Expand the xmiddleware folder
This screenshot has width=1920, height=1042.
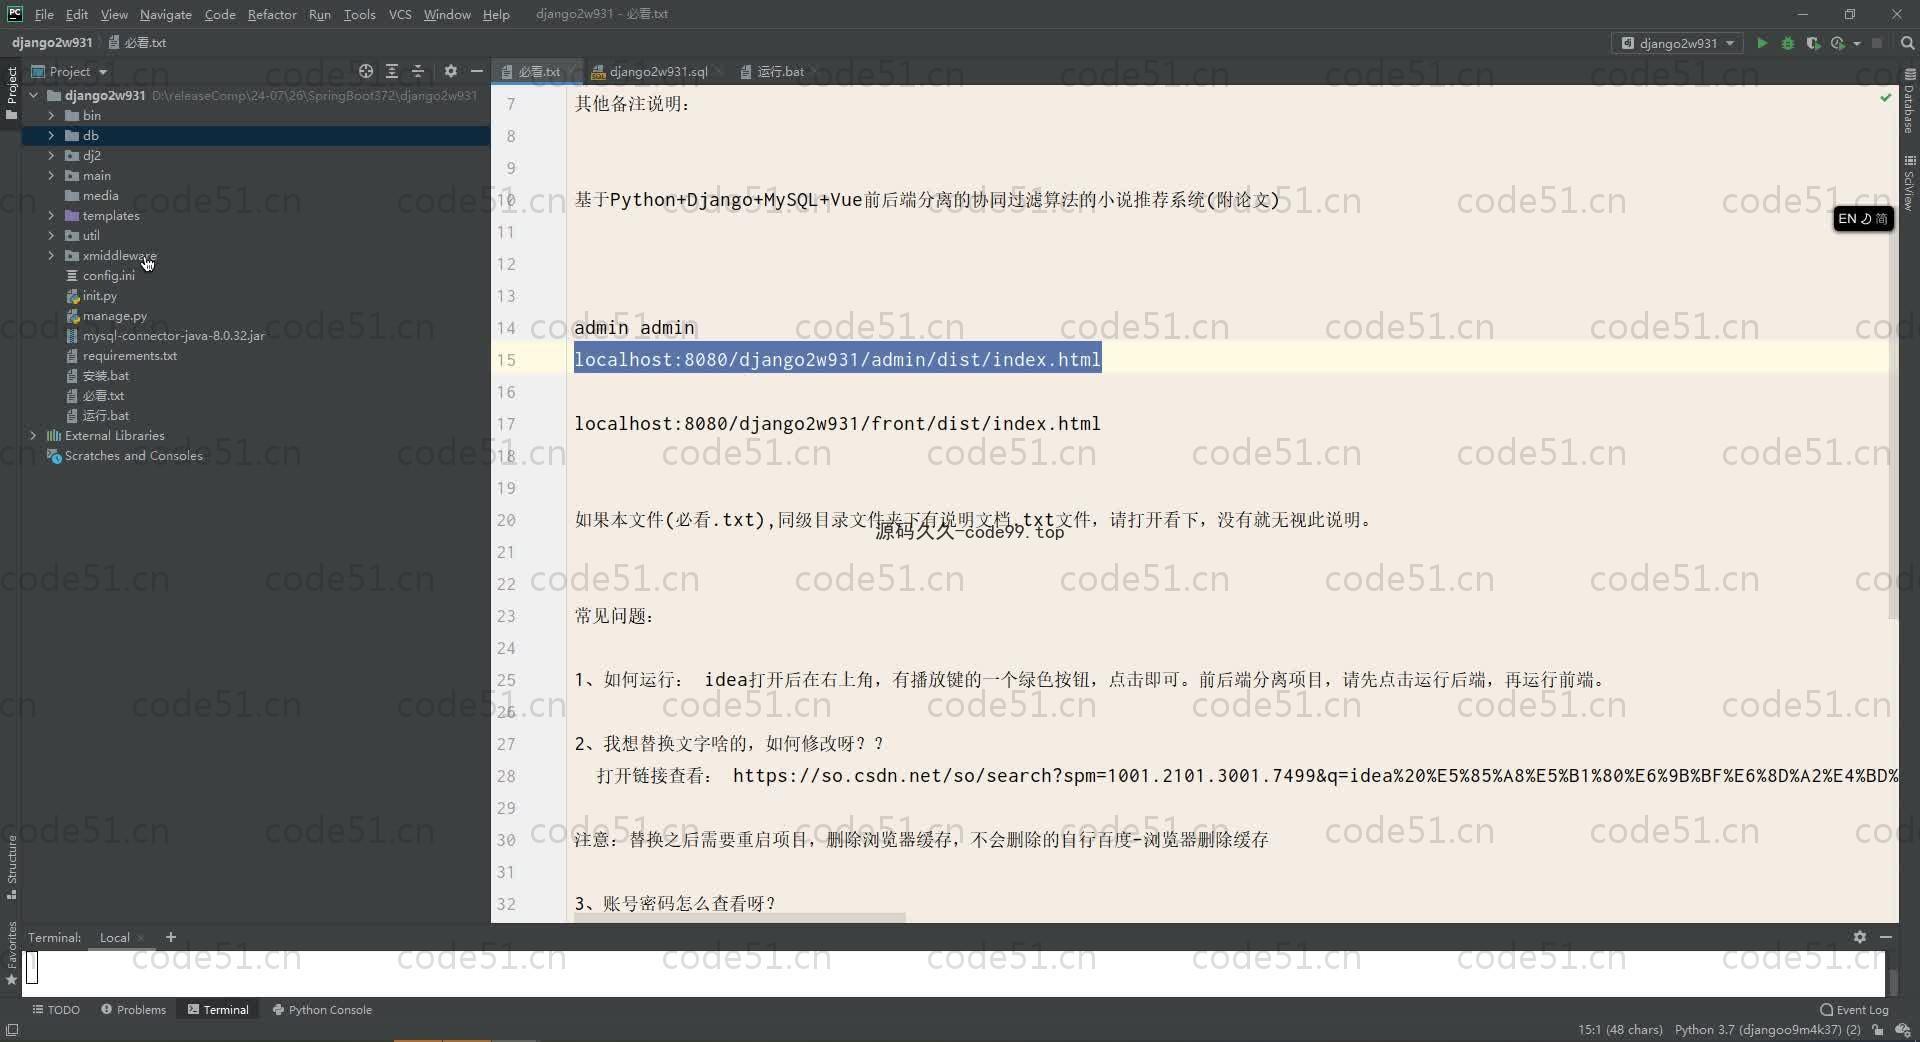click(51, 256)
